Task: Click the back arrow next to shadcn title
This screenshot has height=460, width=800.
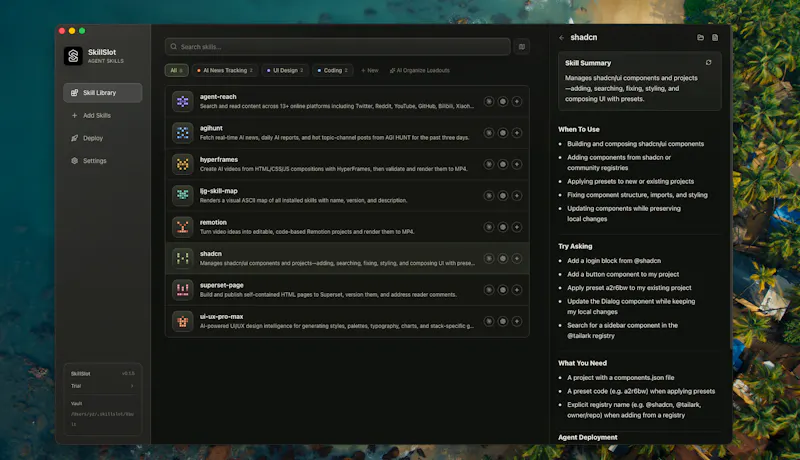Action: (x=561, y=38)
